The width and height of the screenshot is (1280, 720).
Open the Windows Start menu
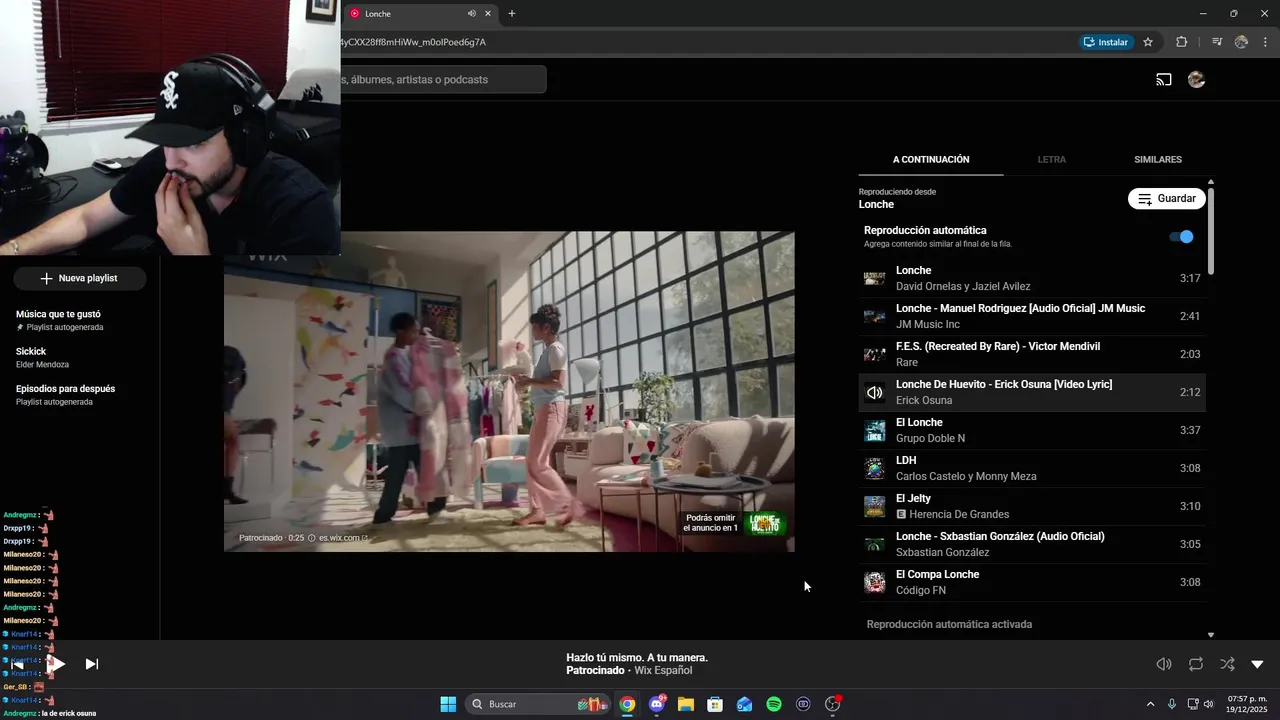click(x=448, y=704)
